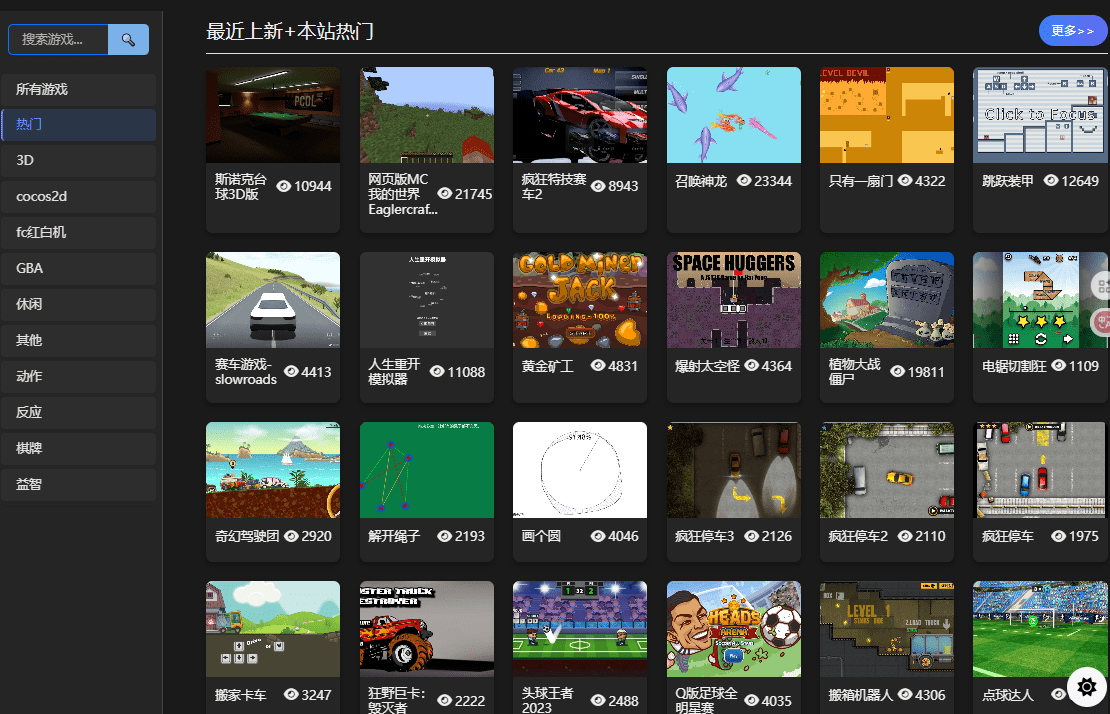This screenshot has width=1110, height=714.
Task: Launch 头球王者2023 game
Action: coord(579,628)
